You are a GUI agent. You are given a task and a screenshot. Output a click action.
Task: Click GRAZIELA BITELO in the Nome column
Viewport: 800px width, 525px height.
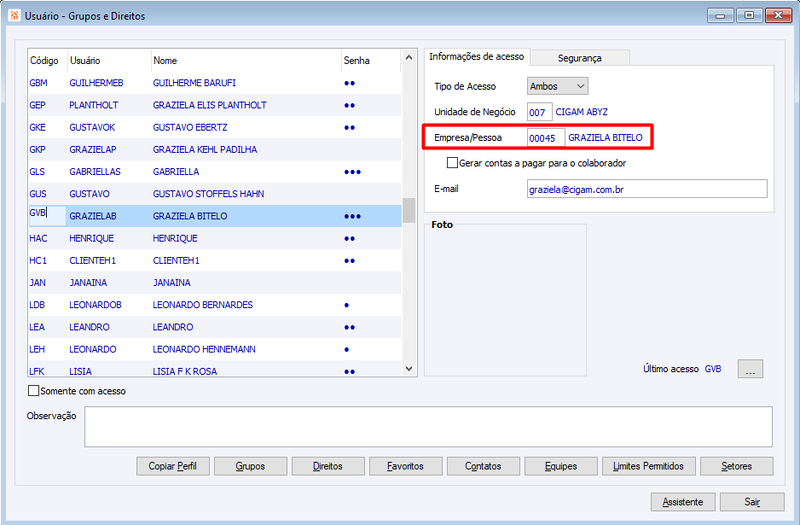pyautogui.click(x=190, y=216)
